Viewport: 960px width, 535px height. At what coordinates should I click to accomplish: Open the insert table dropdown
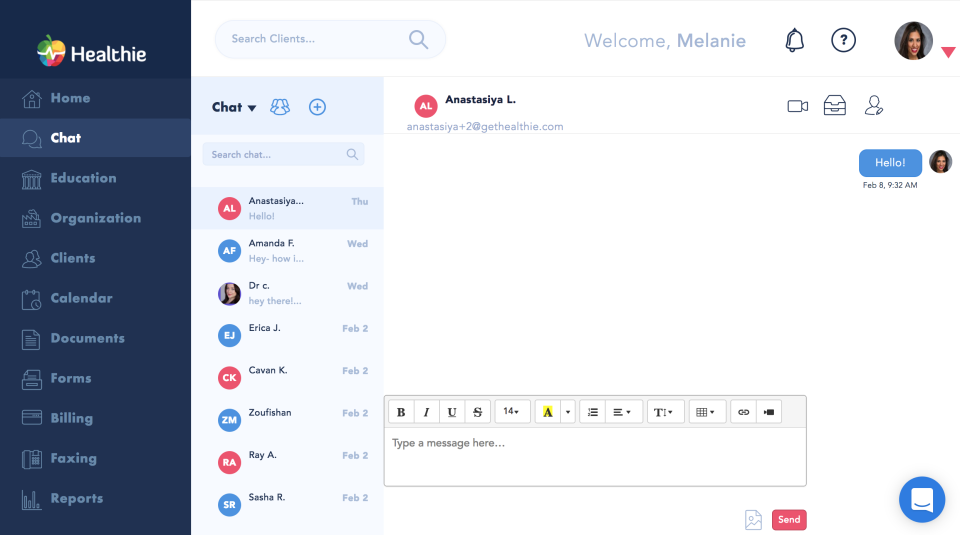click(x=706, y=412)
